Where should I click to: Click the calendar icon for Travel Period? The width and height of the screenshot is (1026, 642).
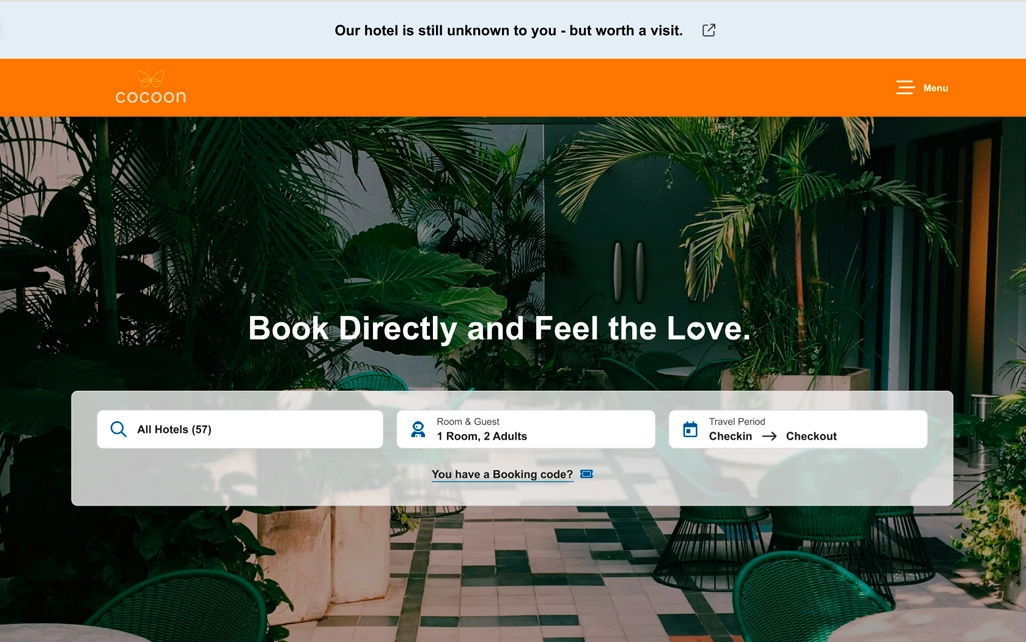(x=690, y=429)
